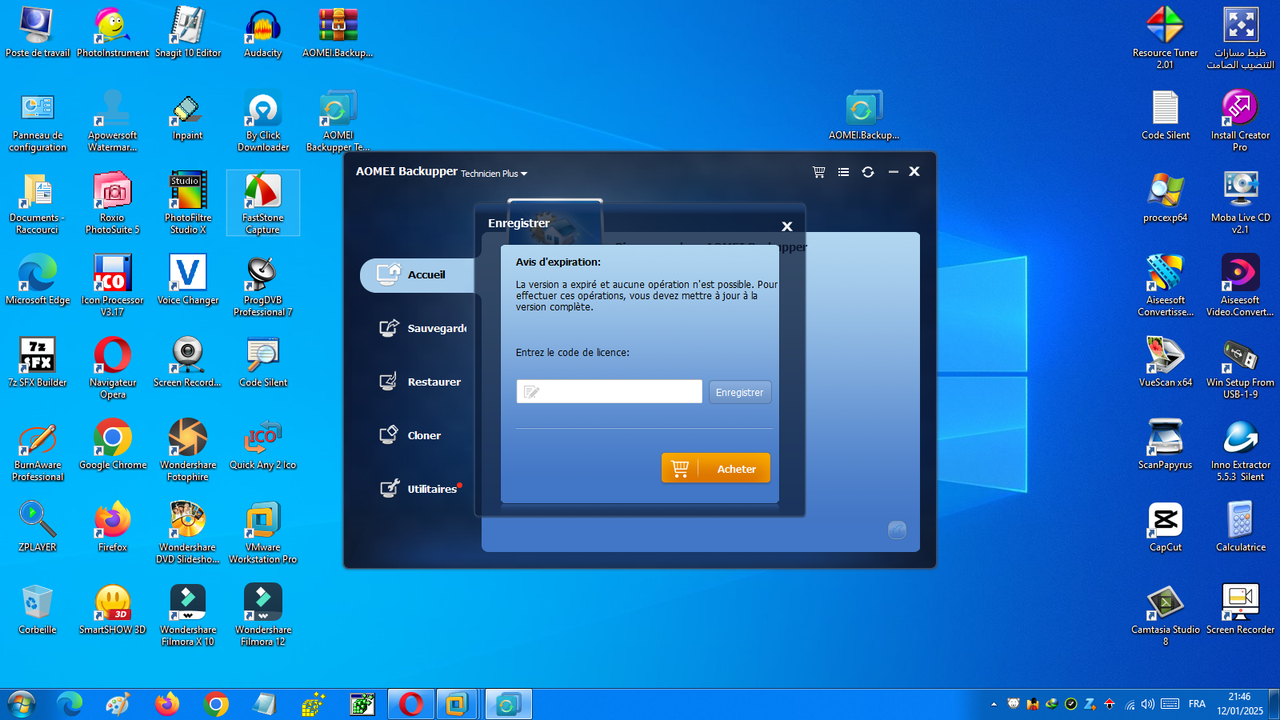The width and height of the screenshot is (1280, 720).
Task: Open the Apowersoft Watermark desktop icon
Action: pyautogui.click(x=113, y=121)
